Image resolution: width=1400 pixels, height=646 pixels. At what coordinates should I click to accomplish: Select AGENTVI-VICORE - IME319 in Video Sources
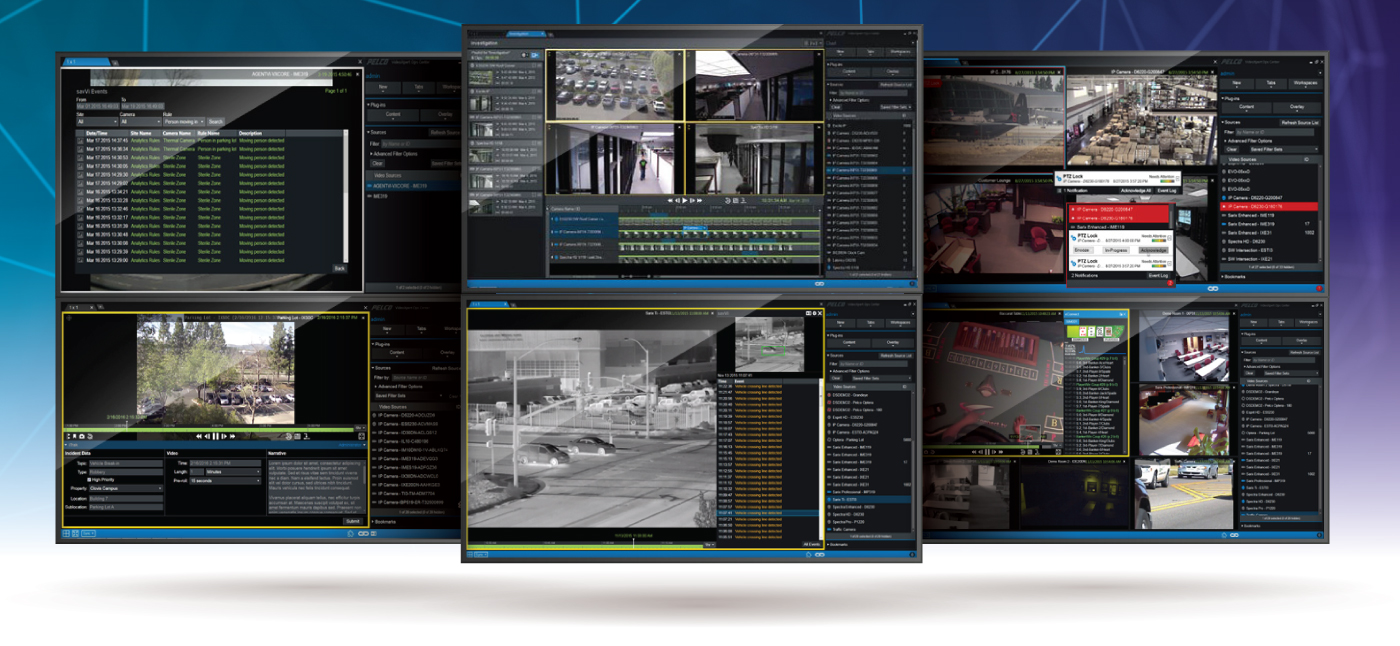click(412, 186)
